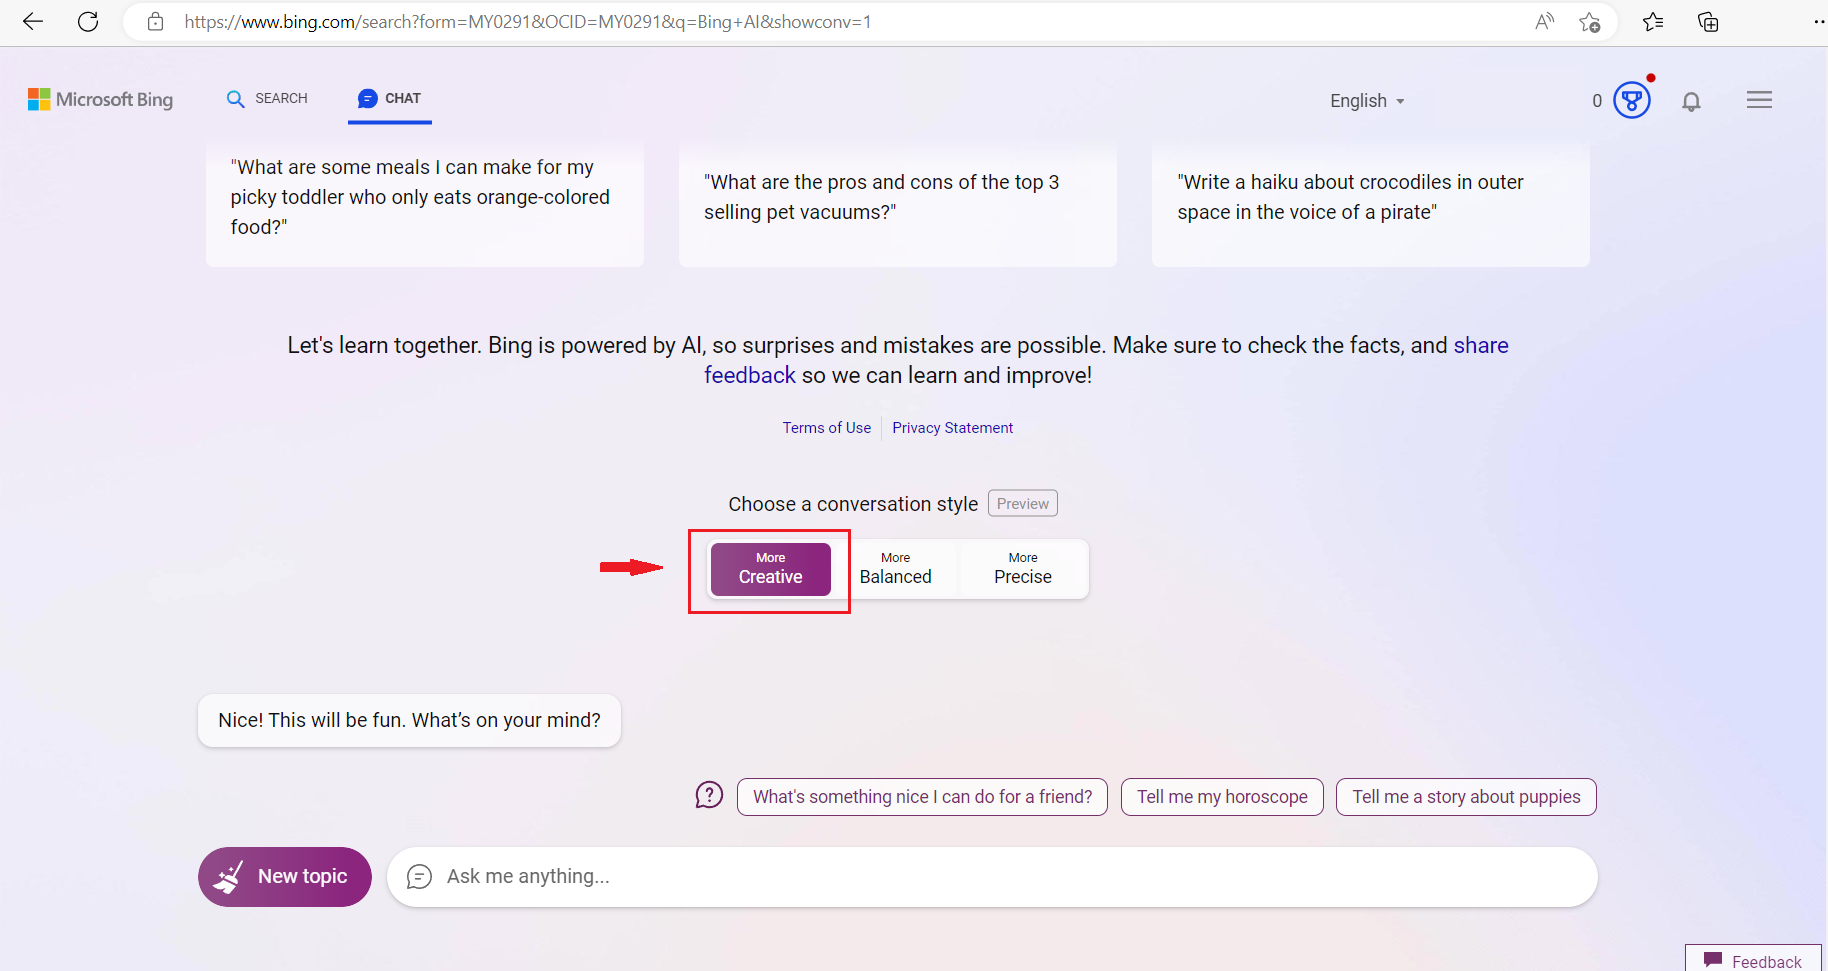Screen dimensions: 1828x971
Task: Click the lock icon in the address bar
Action: click(x=155, y=21)
